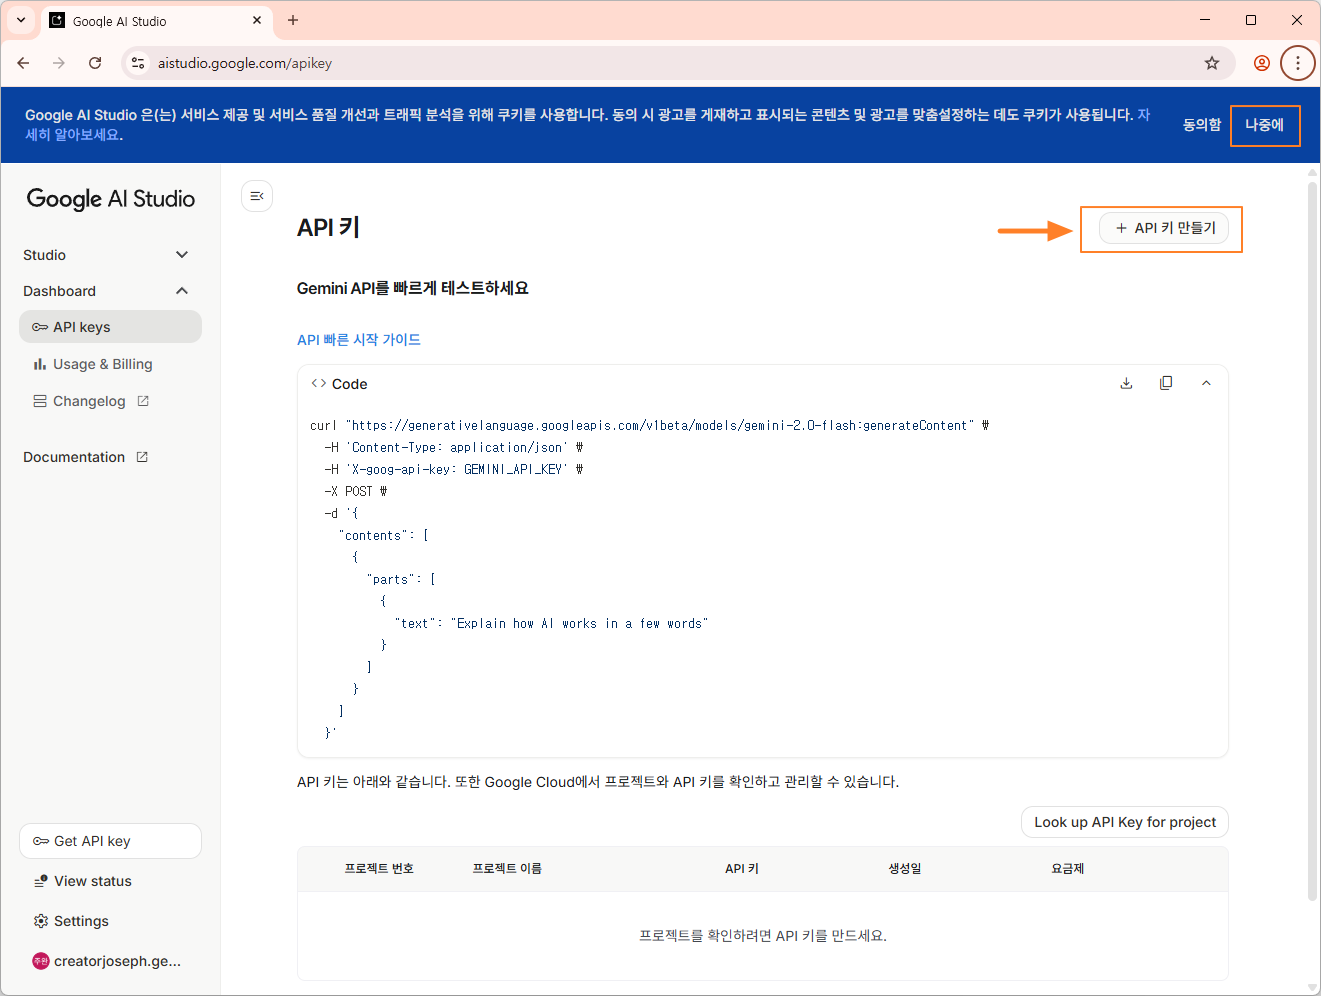Click the '요금제' column header

click(x=1067, y=869)
